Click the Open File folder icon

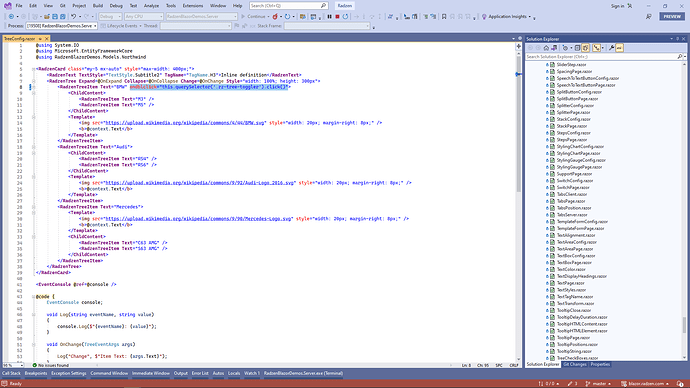click(47, 16)
